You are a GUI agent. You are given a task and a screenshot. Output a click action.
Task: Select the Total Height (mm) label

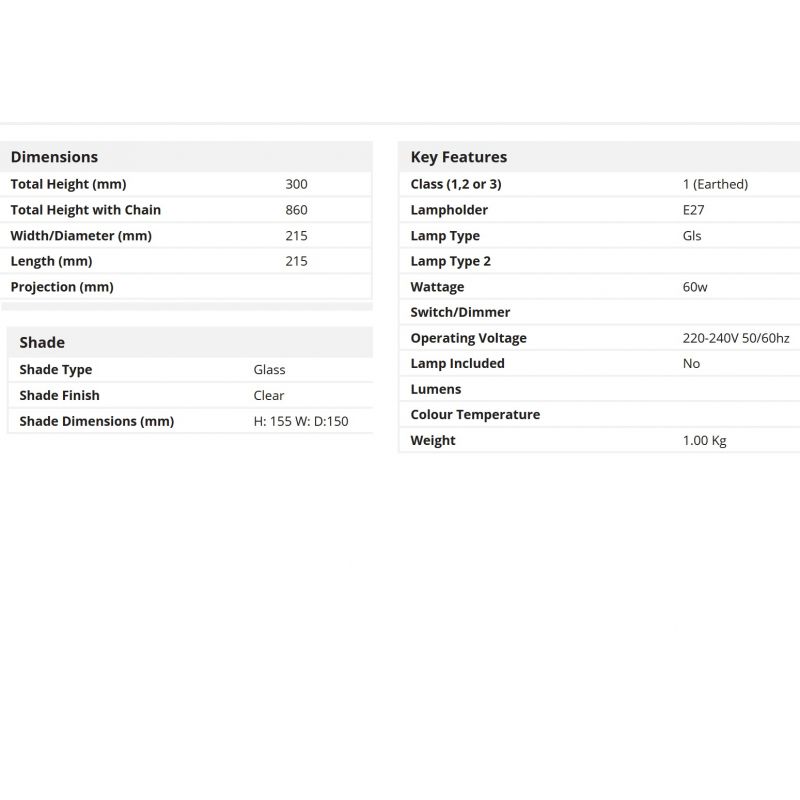(x=68, y=184)
